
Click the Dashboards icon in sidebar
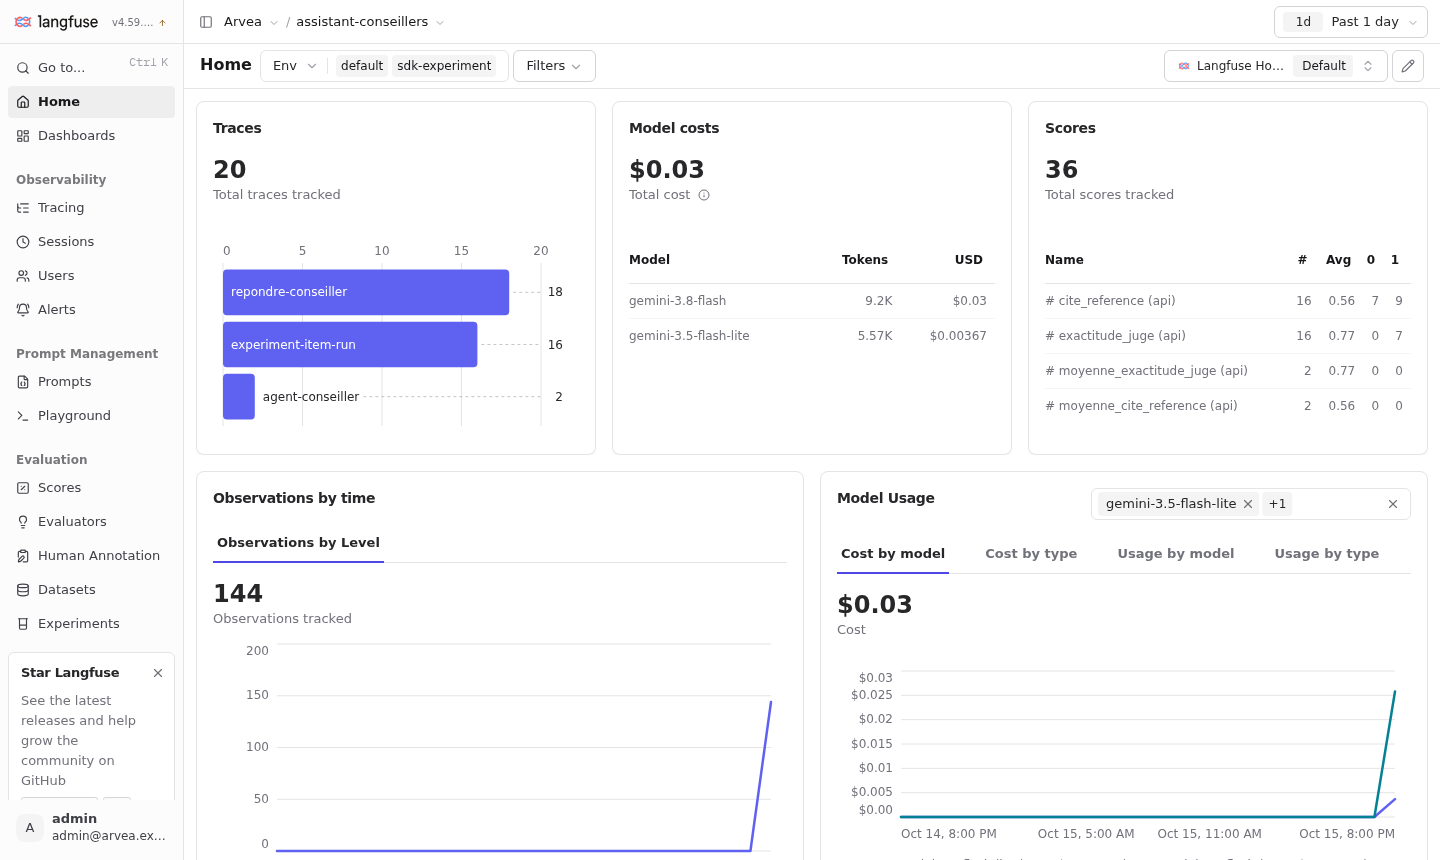coord(23,136)
